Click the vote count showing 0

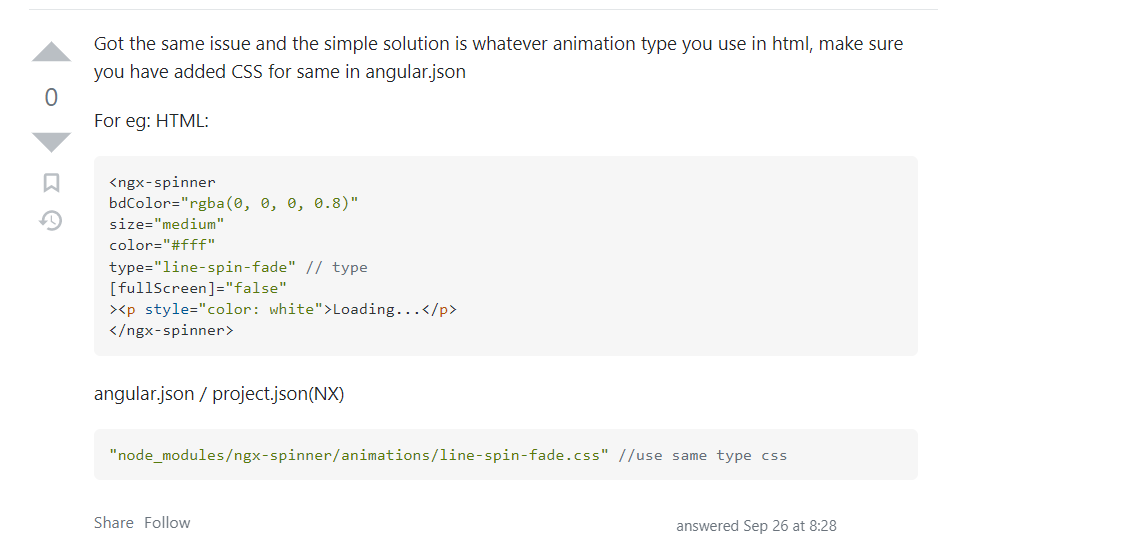(51, 97)
